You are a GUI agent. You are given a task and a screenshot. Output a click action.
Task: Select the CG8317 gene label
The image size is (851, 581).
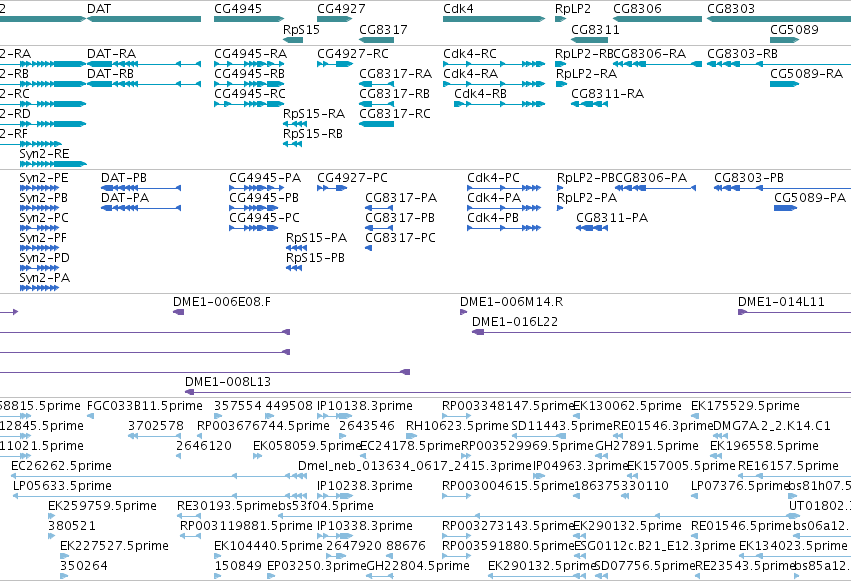(383, 29)
